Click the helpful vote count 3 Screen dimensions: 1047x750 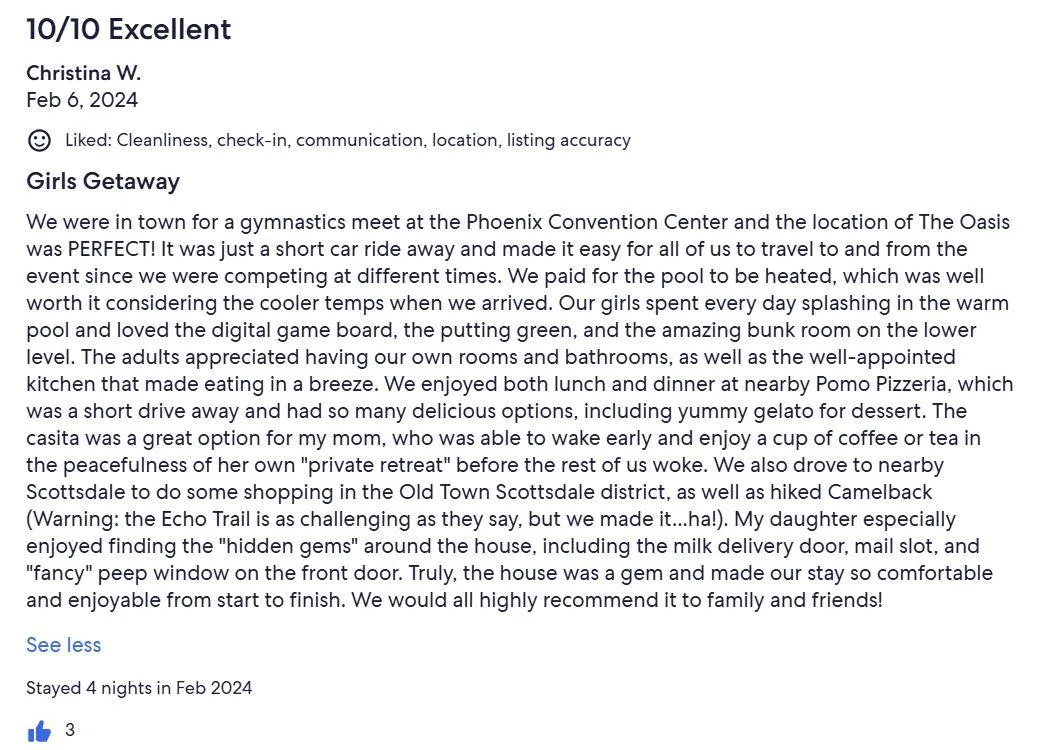pos(69,730)
